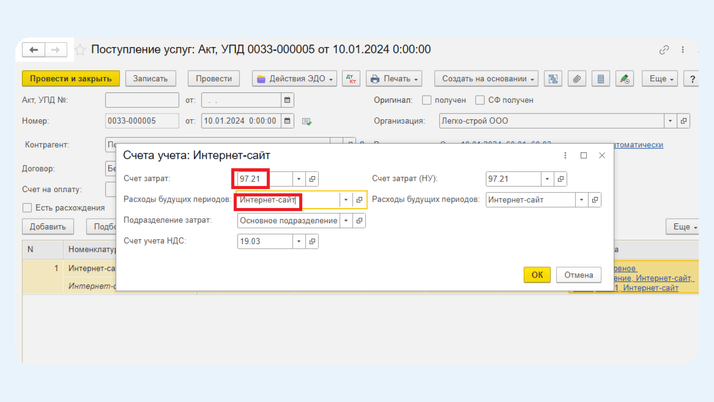Click the Расходы будущих периодов input field

285,200
